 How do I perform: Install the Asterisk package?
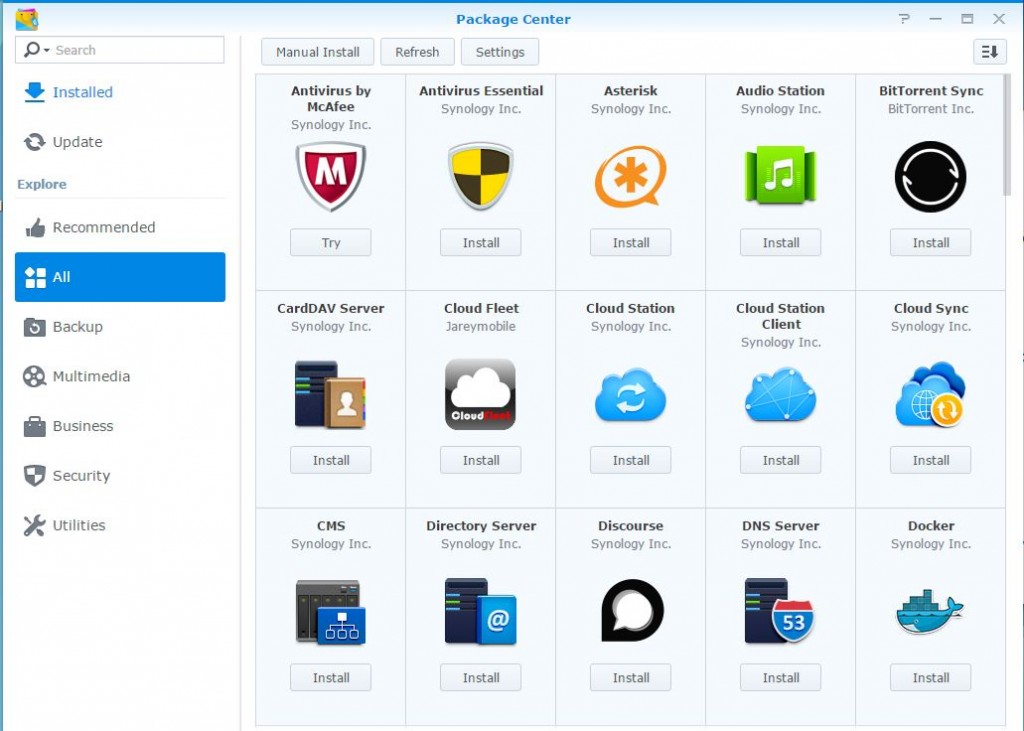[x=630, y=242]
